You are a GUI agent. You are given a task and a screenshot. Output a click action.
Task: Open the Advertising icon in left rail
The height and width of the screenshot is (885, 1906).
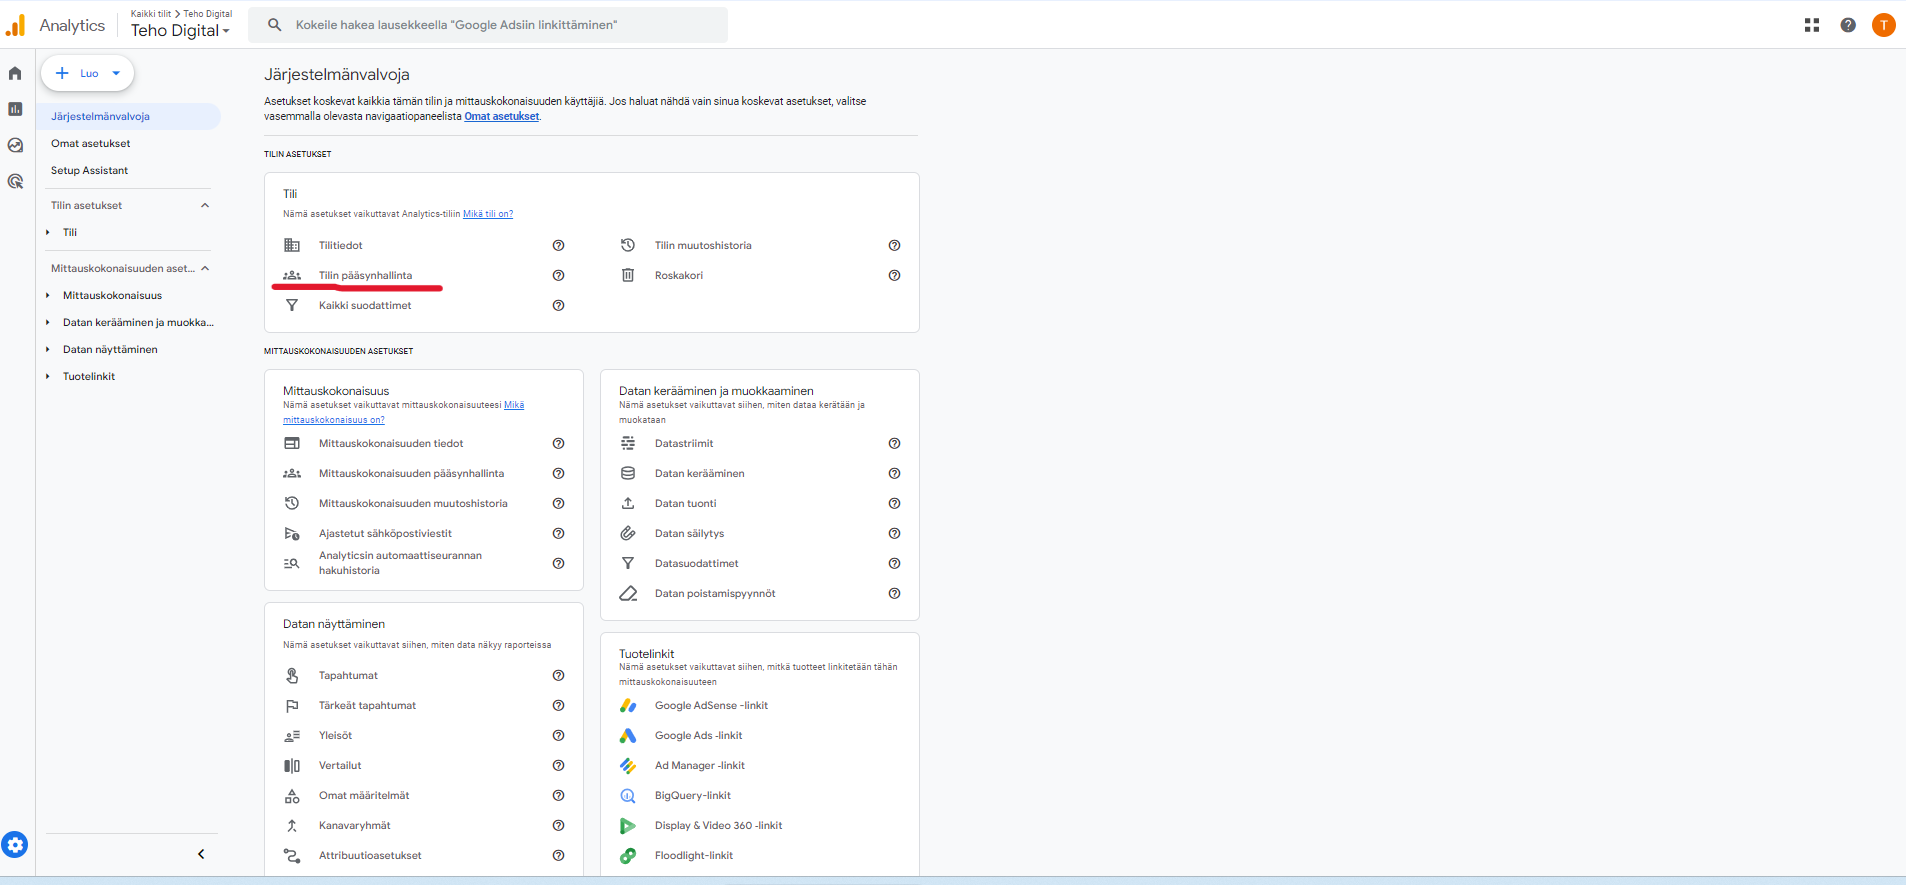pyautogui.click(x=15, y=181)
